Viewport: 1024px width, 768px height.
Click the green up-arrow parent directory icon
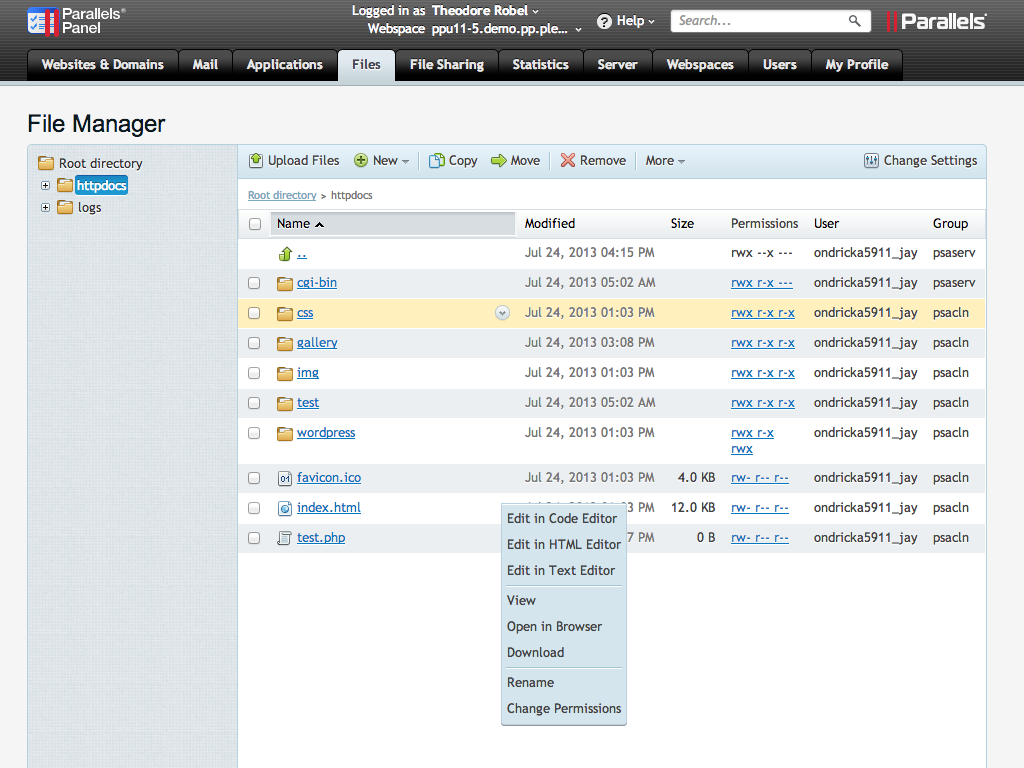pyautogui.click(x=285, y=253)
